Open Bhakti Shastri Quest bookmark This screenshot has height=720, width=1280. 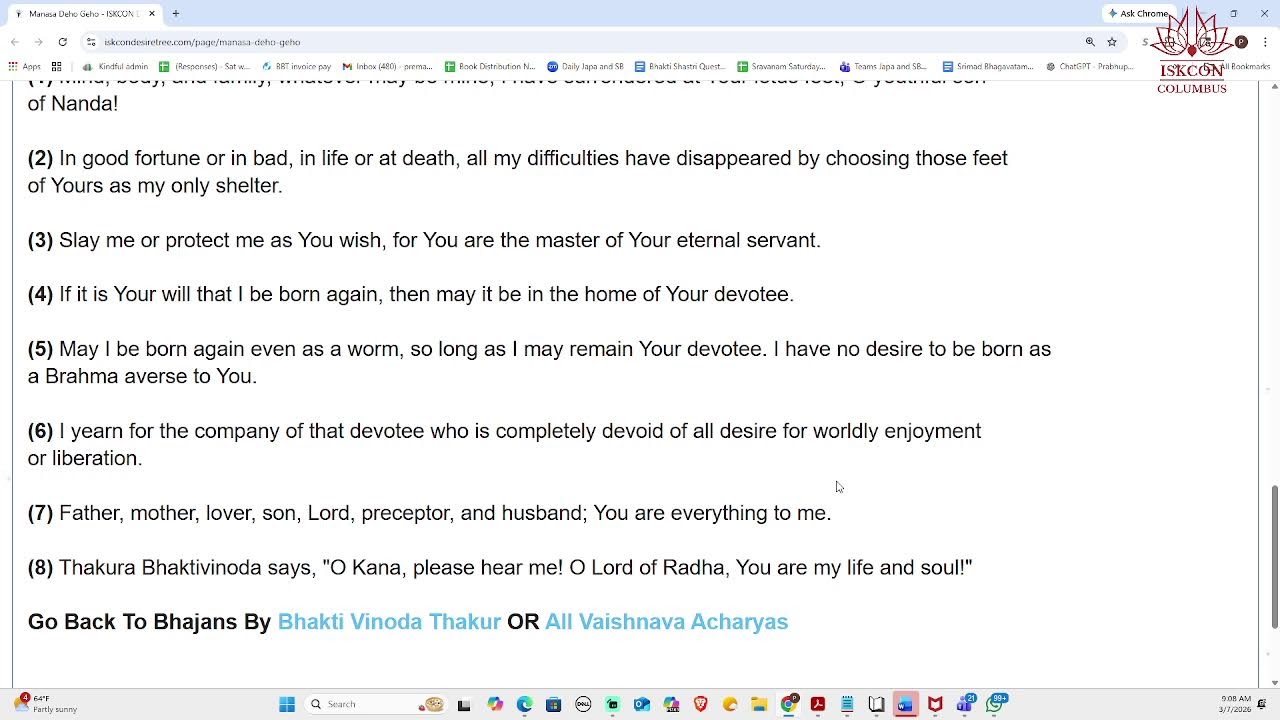[x=680, y=67]
